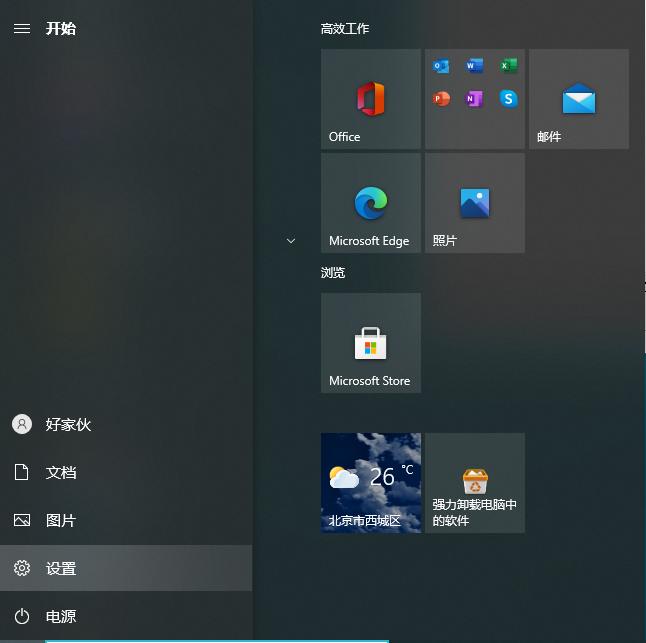Image resolution: width=646 pixels, height=643 pixels.
Task: Launch Skype from the Office apps folder
Action: click(508, 99)
